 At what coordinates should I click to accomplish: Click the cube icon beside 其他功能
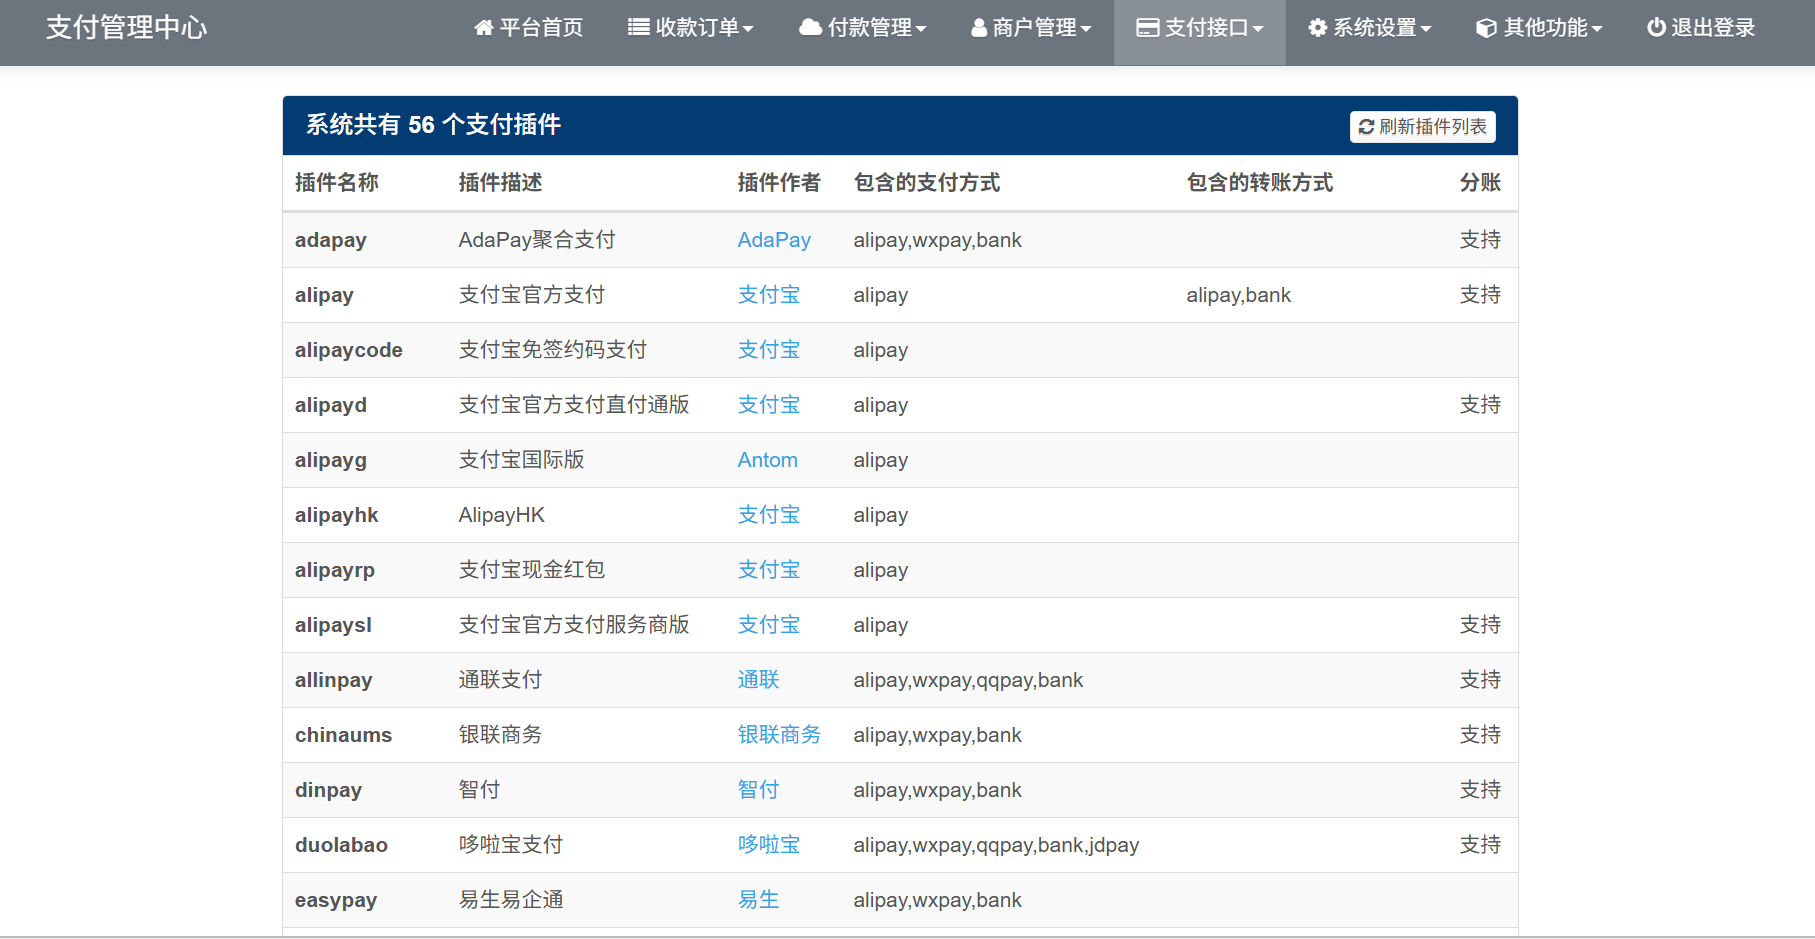coord(1486,28)
